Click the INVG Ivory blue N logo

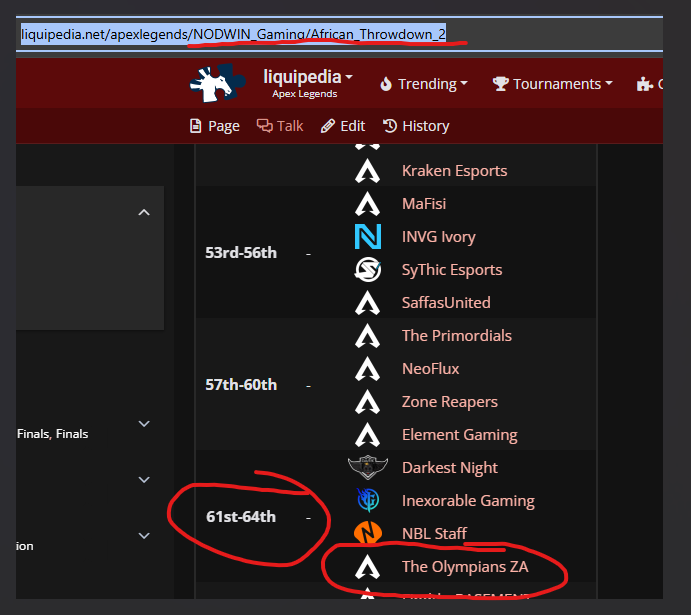368,237
